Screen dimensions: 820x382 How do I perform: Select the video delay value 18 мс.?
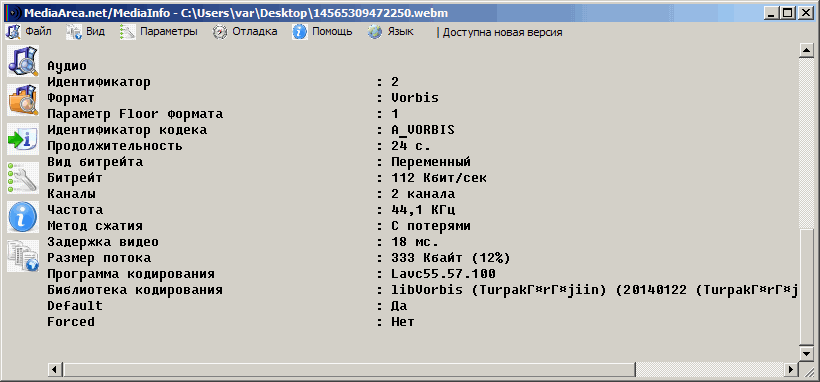click(x=415, y=242)
